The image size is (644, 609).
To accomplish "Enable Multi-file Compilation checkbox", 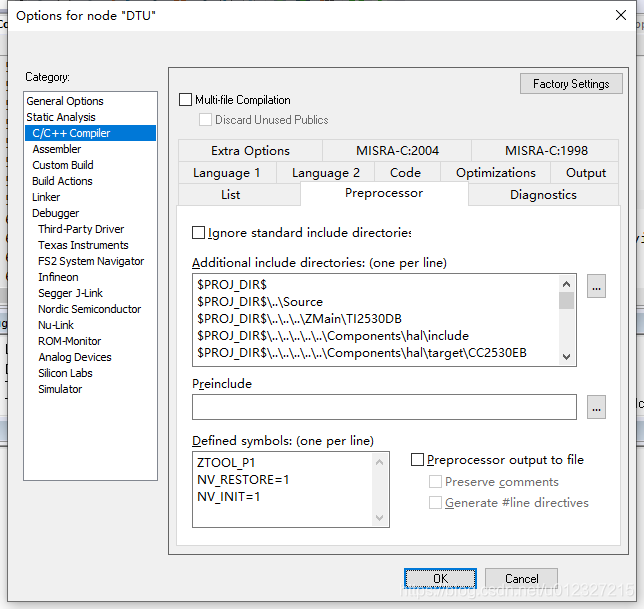I will [x=185, y=99].
